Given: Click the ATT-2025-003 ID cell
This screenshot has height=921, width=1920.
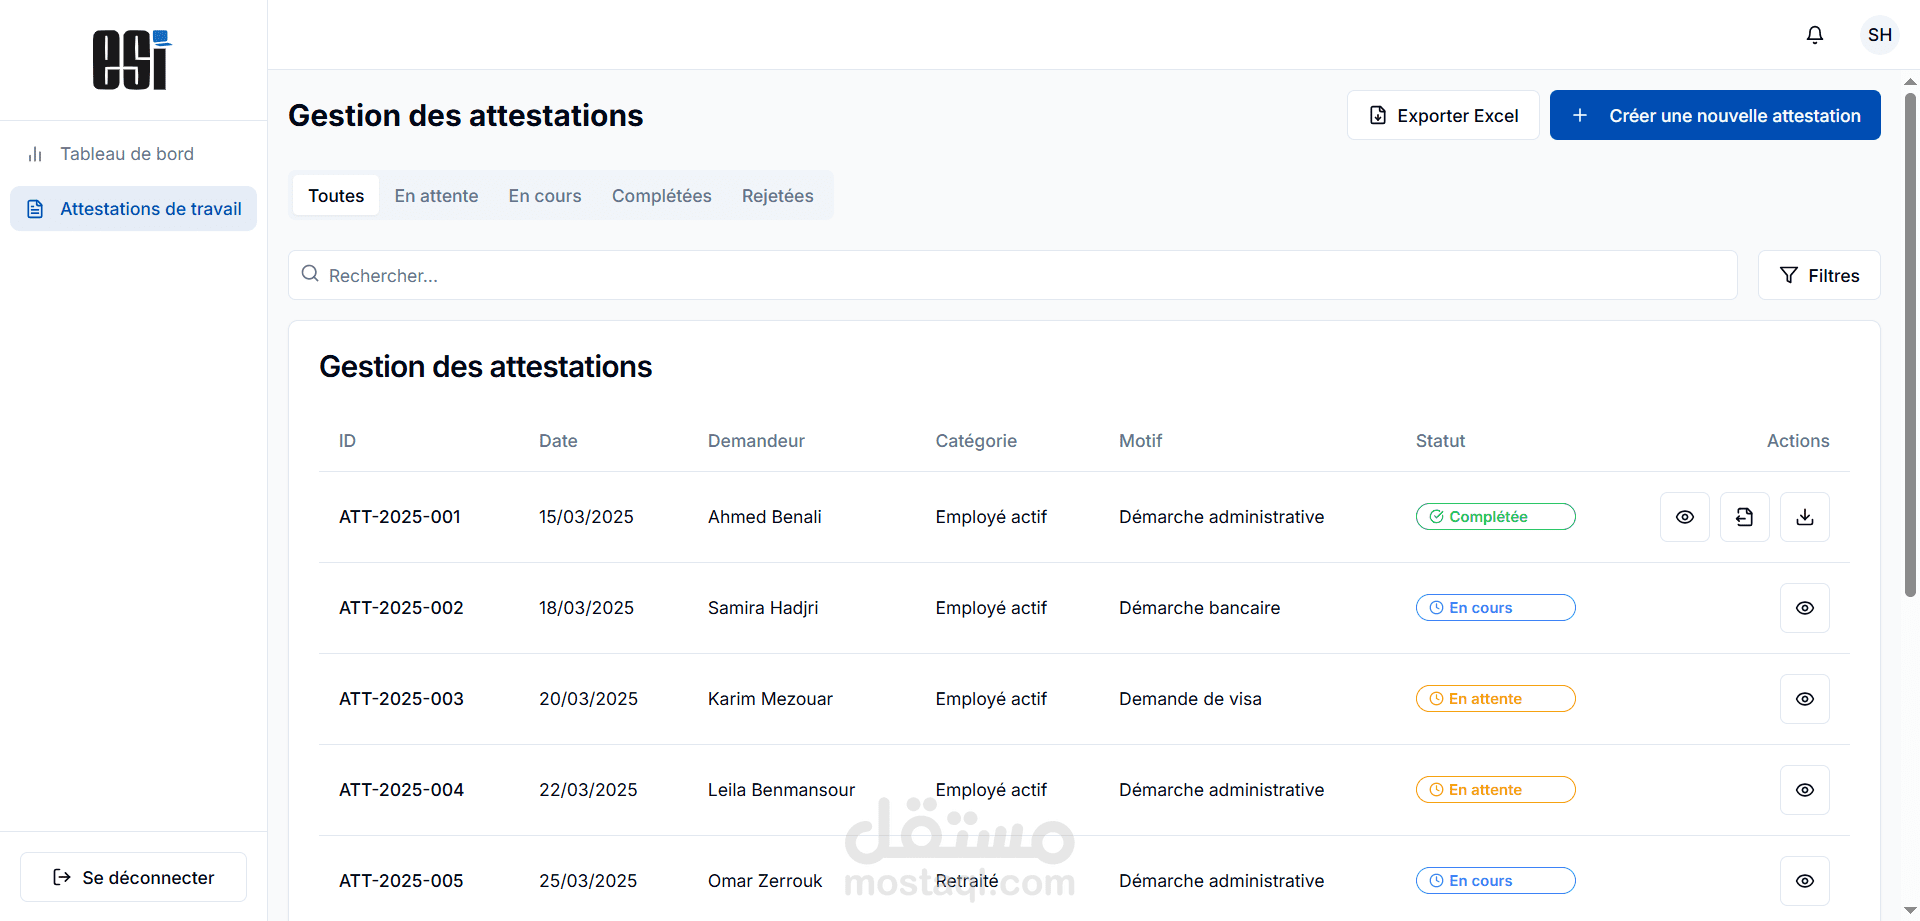Looking at the screenshot, I should click(401, 699).
